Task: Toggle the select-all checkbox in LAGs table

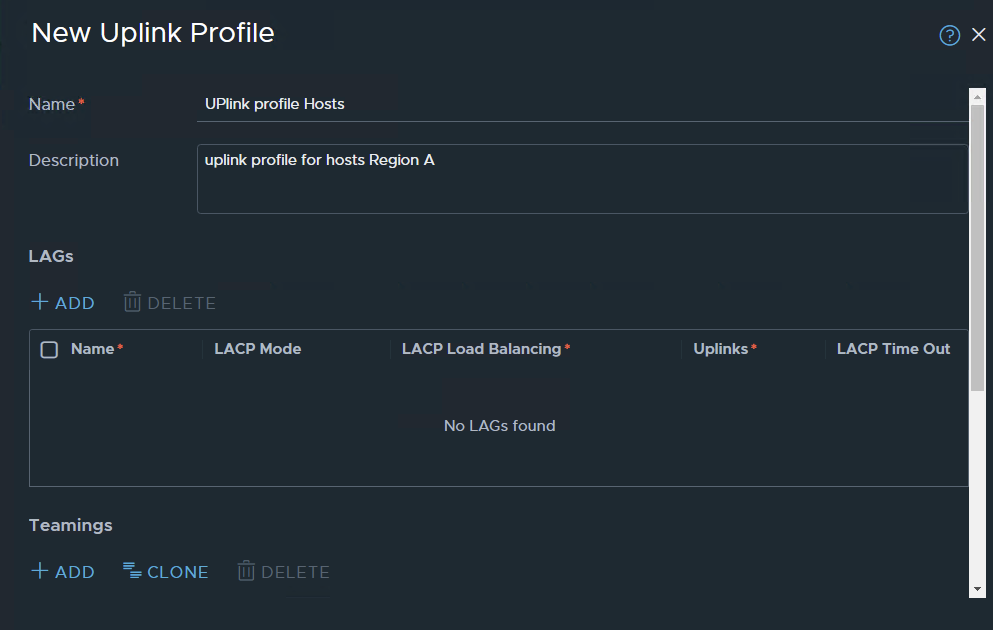Action: (x=48, y=349)
